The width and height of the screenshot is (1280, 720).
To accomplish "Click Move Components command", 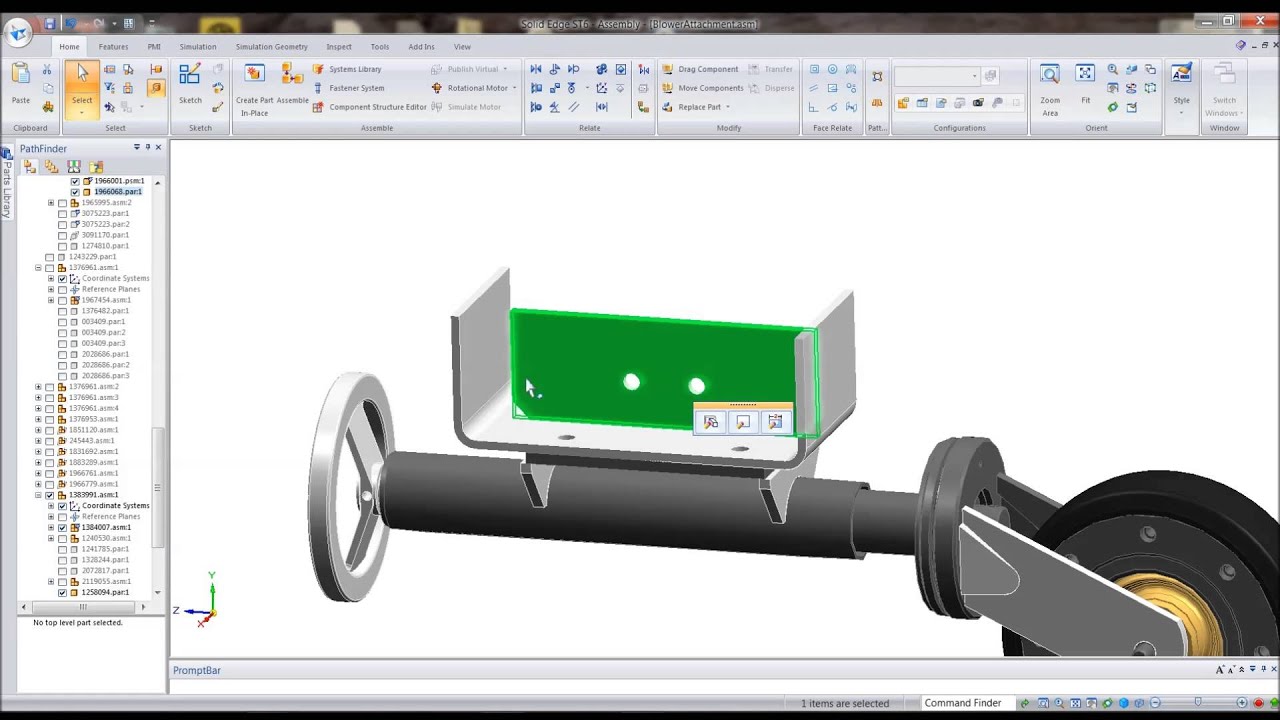I will (x=703, y=88).
